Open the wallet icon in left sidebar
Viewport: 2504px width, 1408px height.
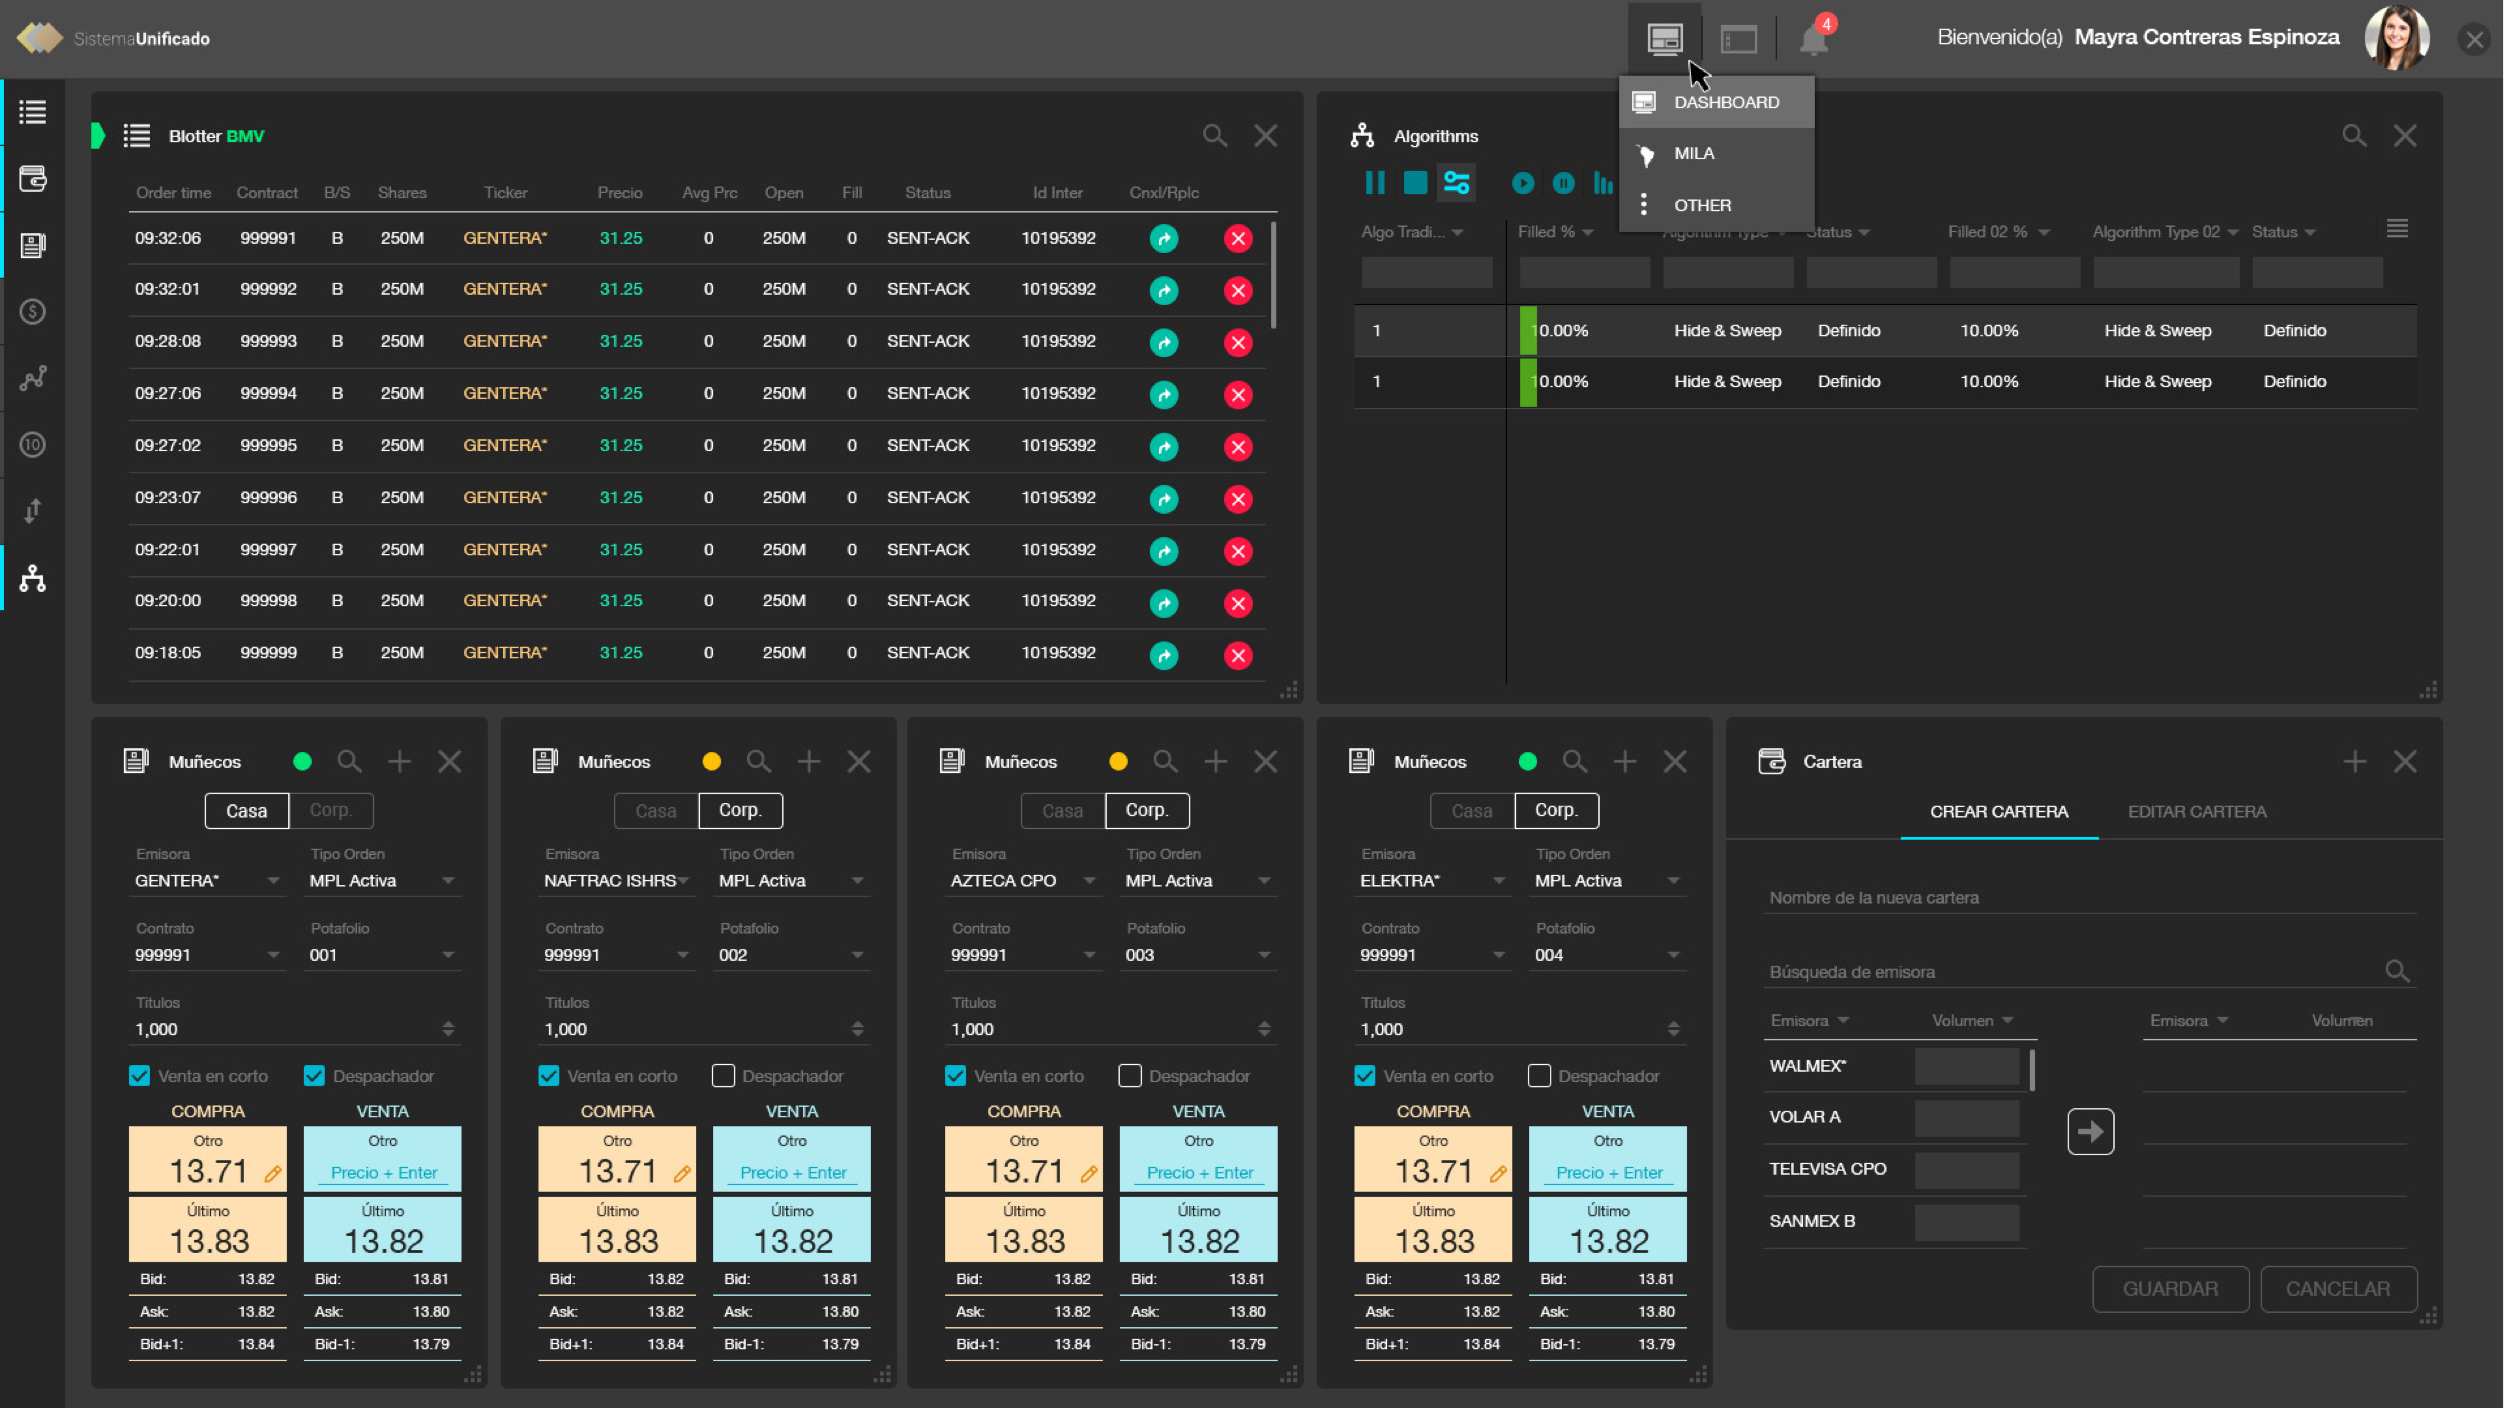(33, 179)
